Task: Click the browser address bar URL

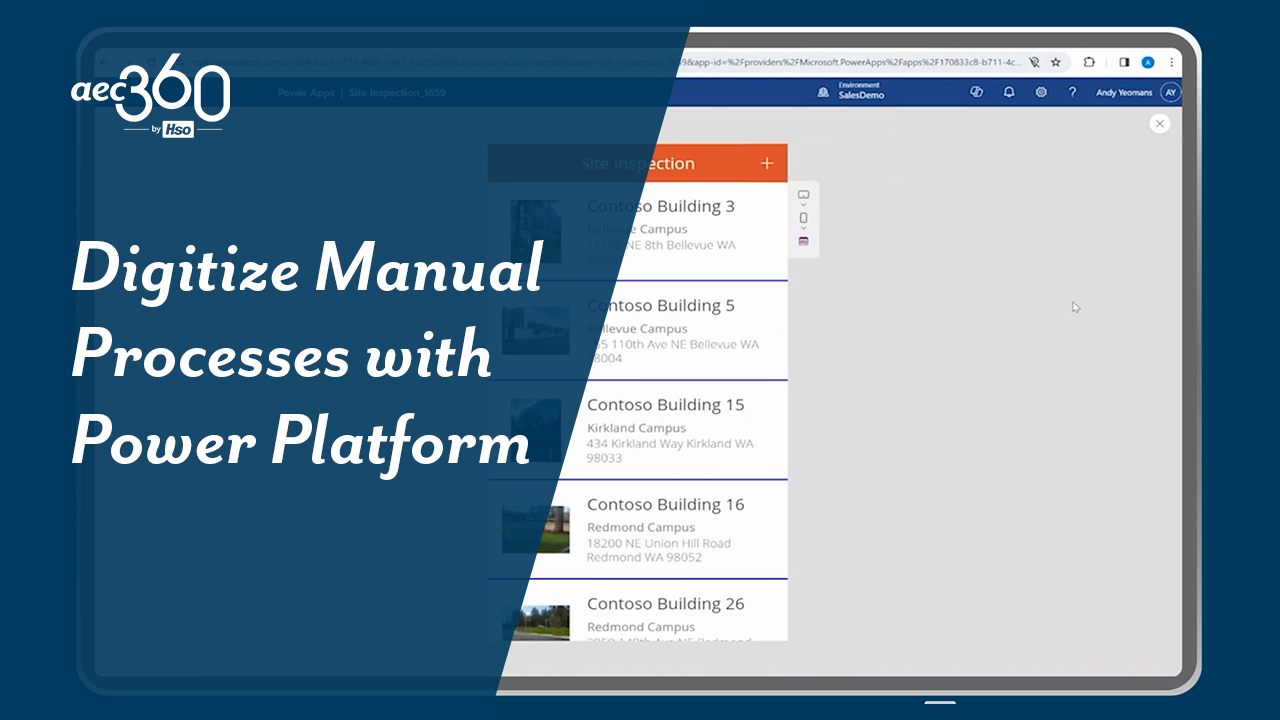Action: 850,62
